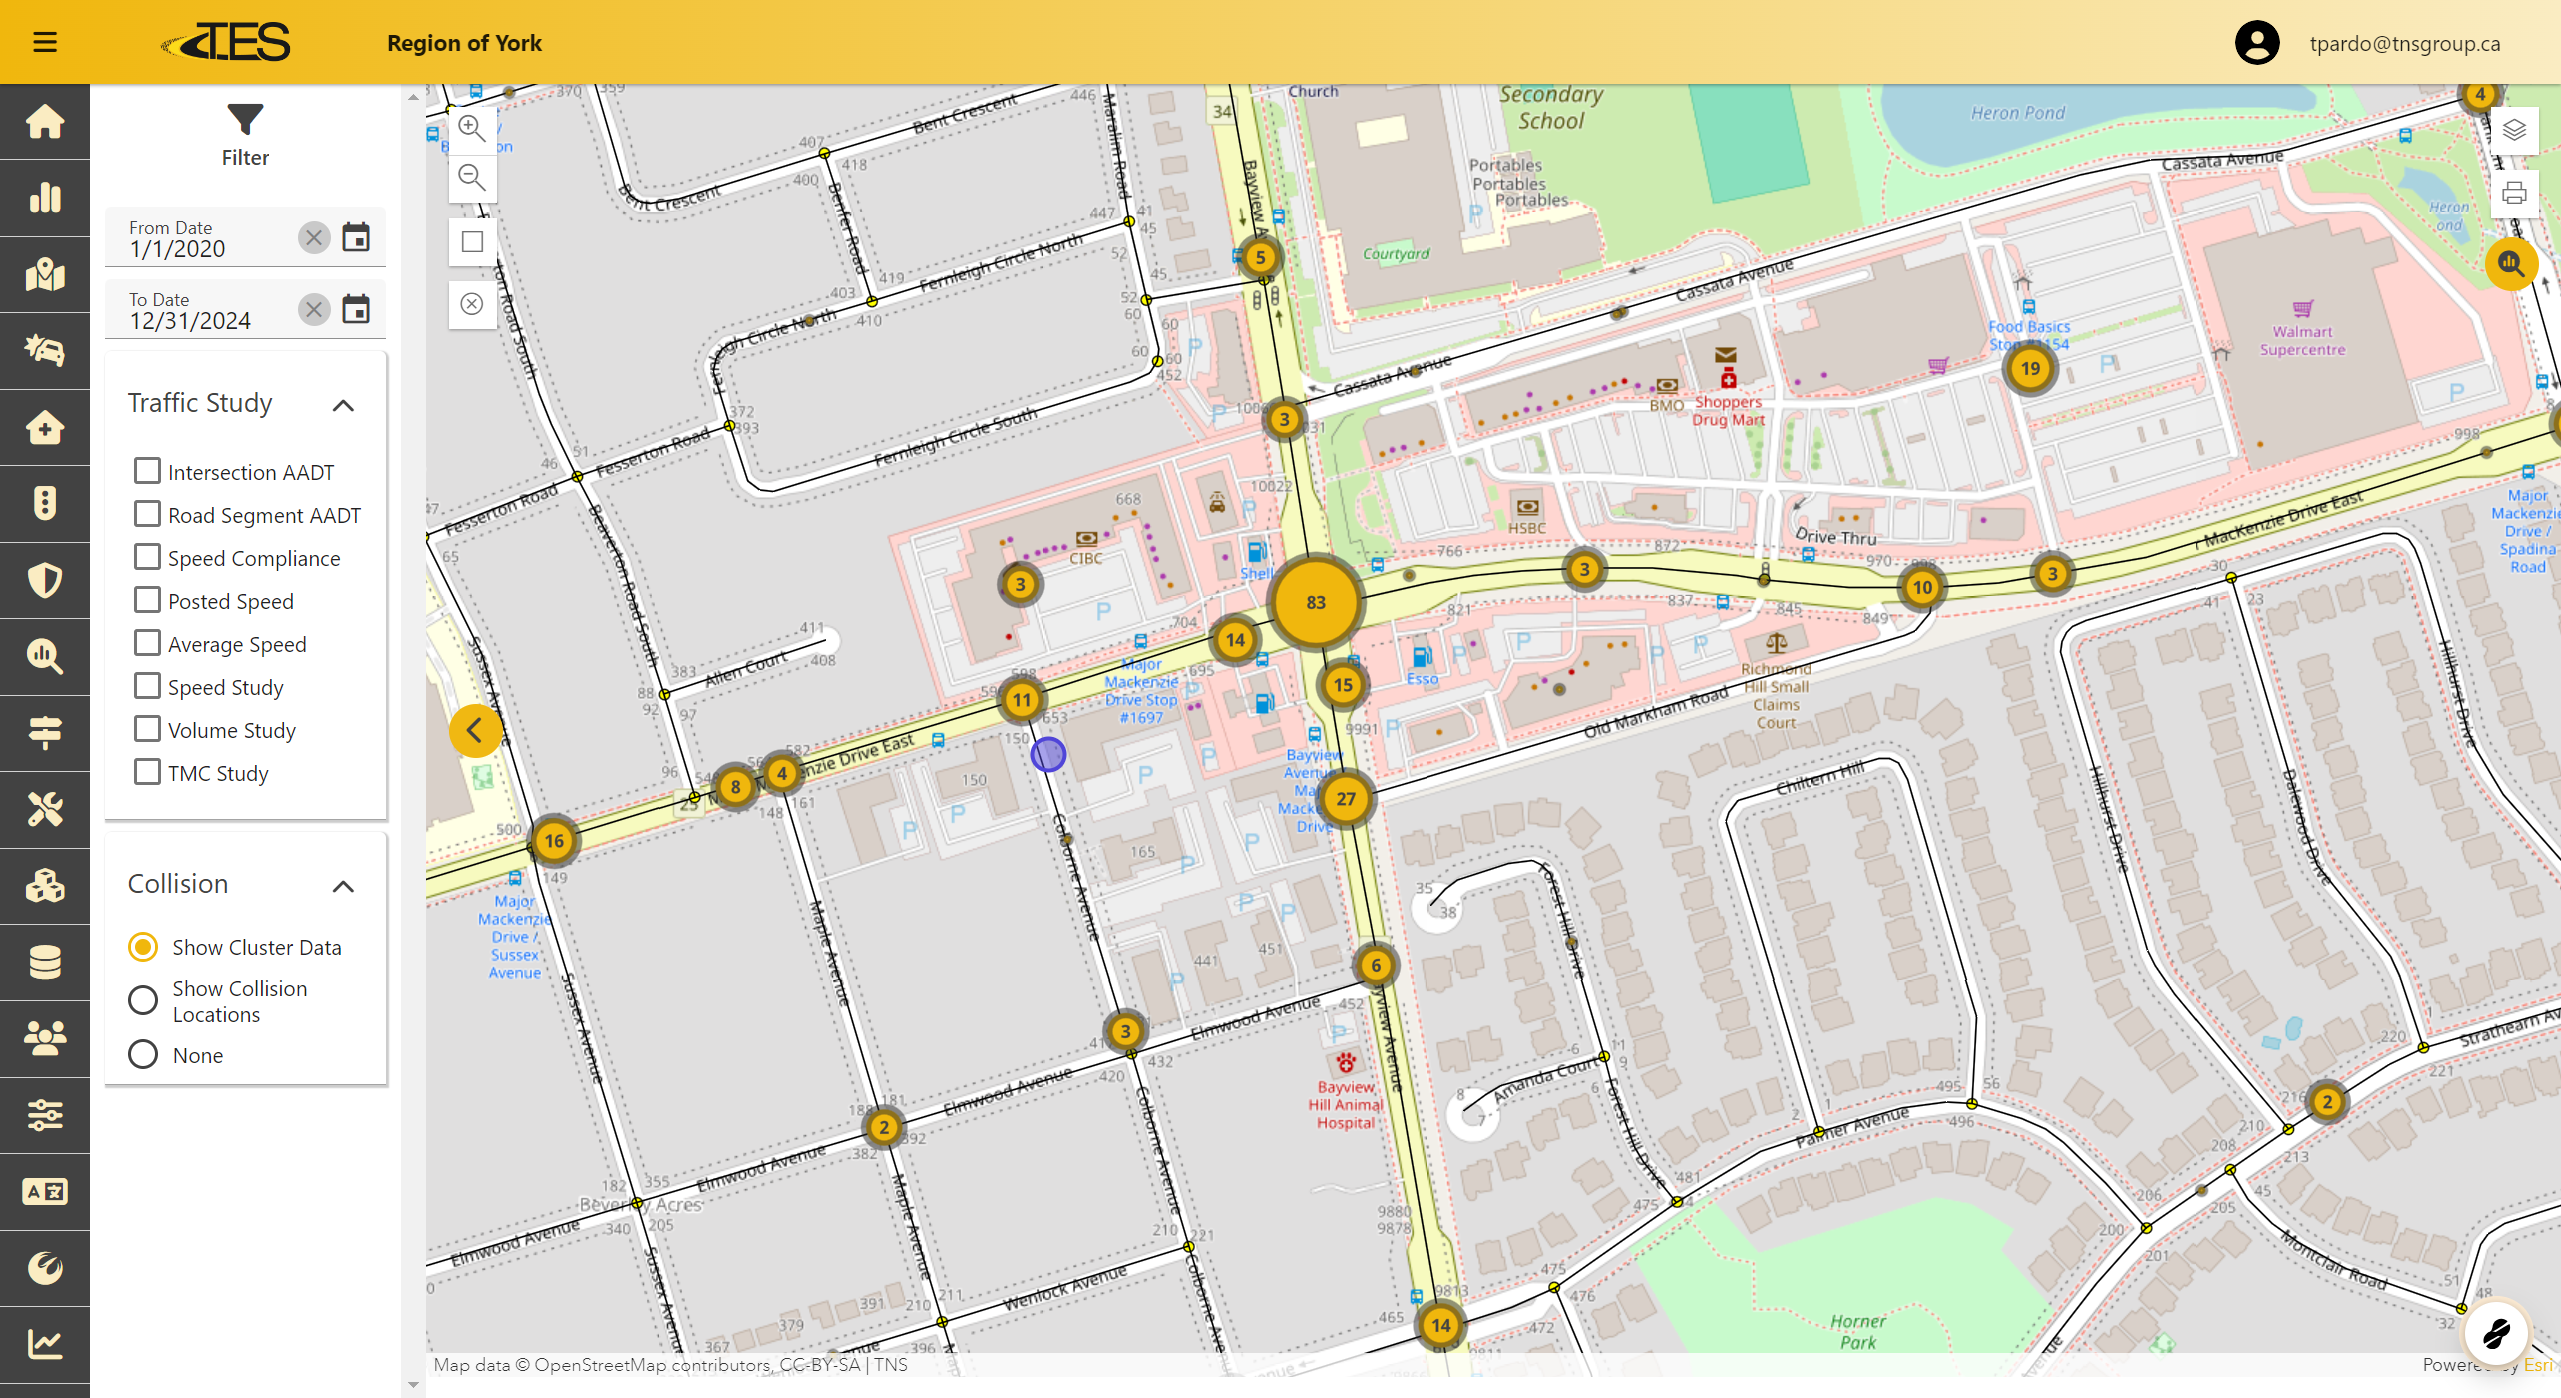Viewport: 2561px width, 1398px height.
Task: Click the map zoom out icon
Action: pos(471,178)
